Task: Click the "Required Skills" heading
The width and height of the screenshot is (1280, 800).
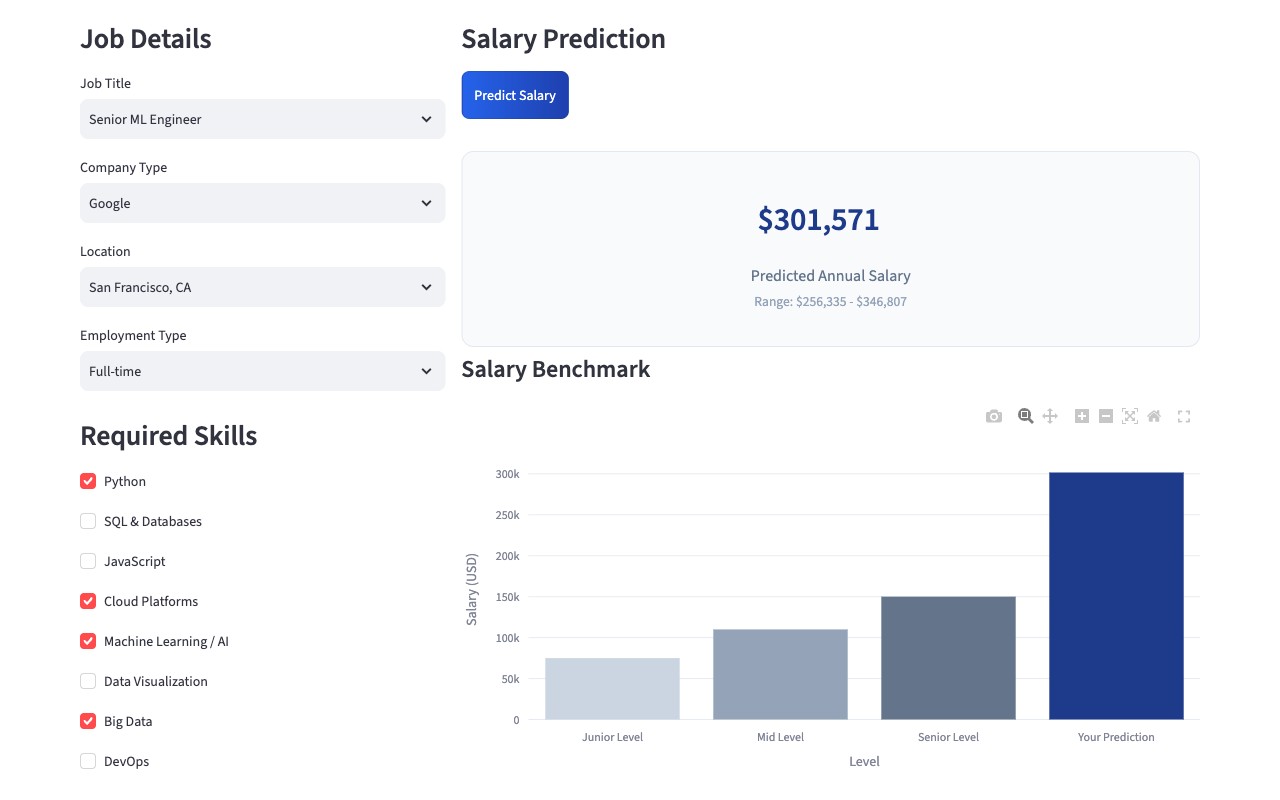Action: [169, 436]
